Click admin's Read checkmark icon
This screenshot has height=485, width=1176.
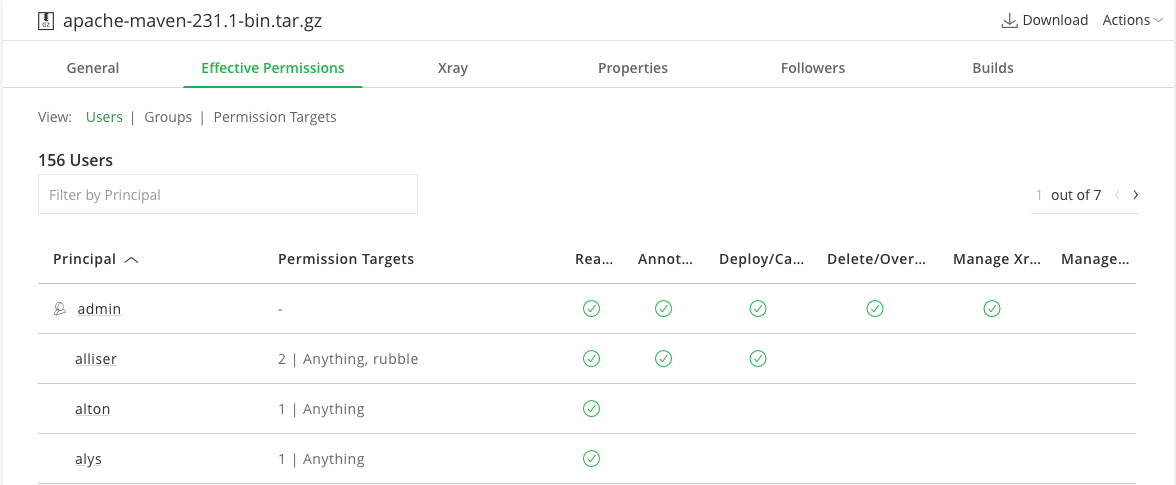click(591, 308)
